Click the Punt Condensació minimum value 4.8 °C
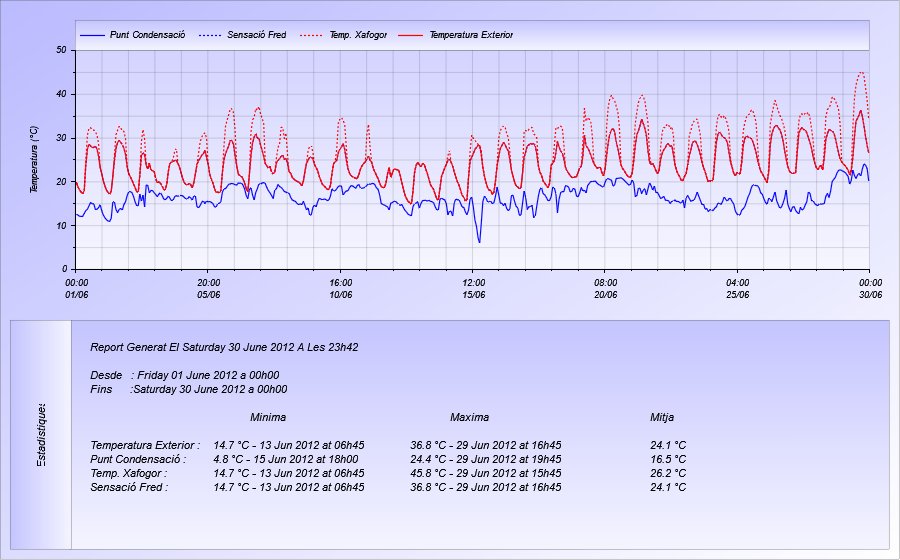This screenshot has height=560, width=900. [x=231, y=459]
